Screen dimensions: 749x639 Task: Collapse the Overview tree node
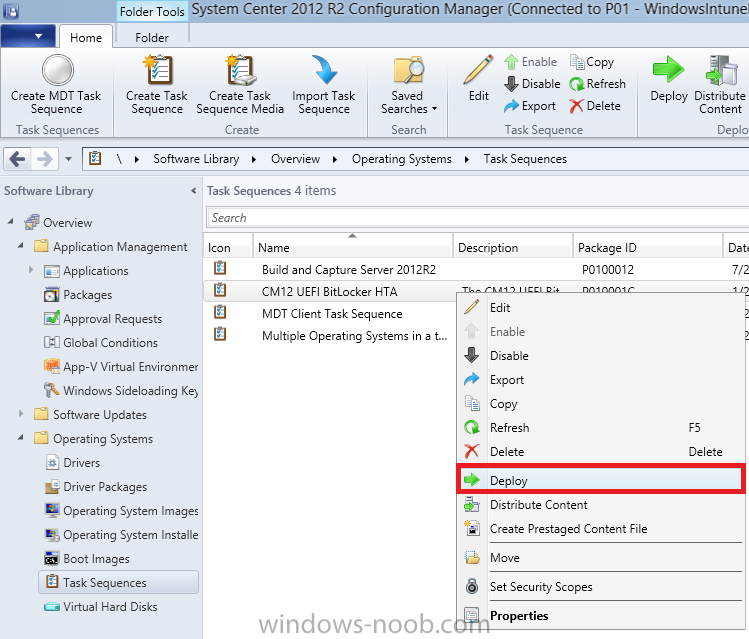tap(11, 222)
